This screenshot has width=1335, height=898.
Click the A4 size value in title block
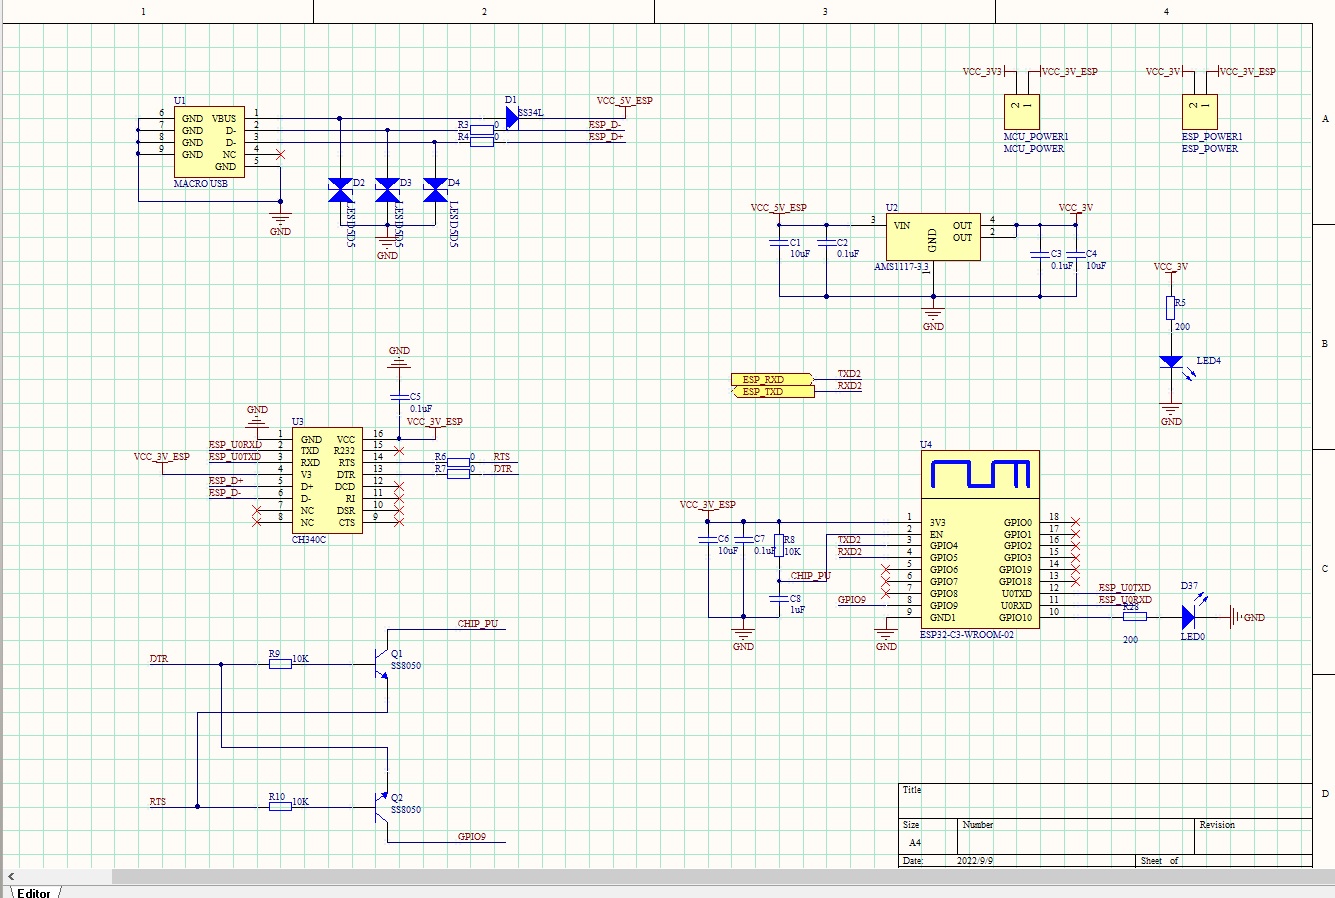[x=915, y=843]
